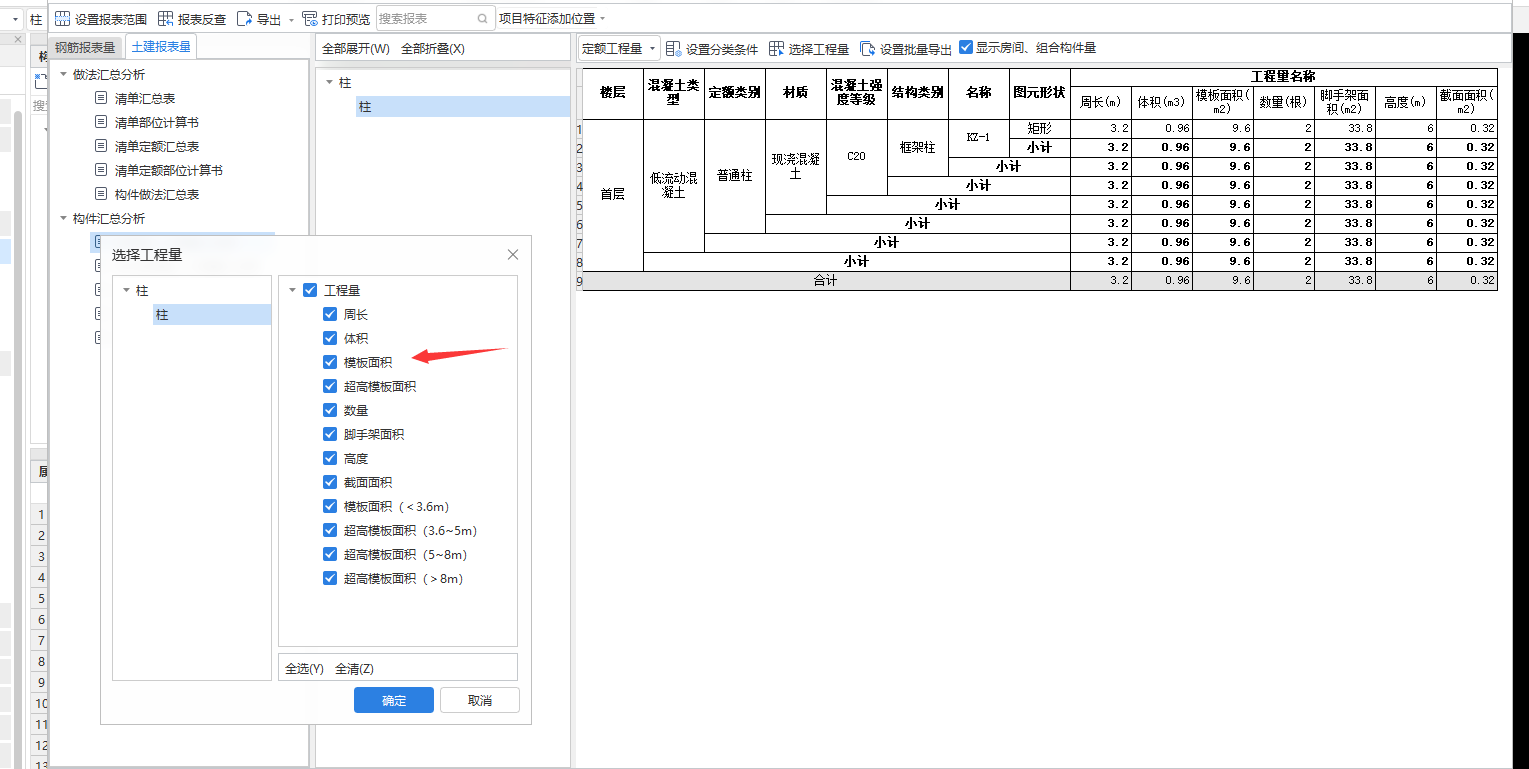Click report icon beside 清单汇总表
This screenshot has height=769, width=1529.
pos(100,98)
